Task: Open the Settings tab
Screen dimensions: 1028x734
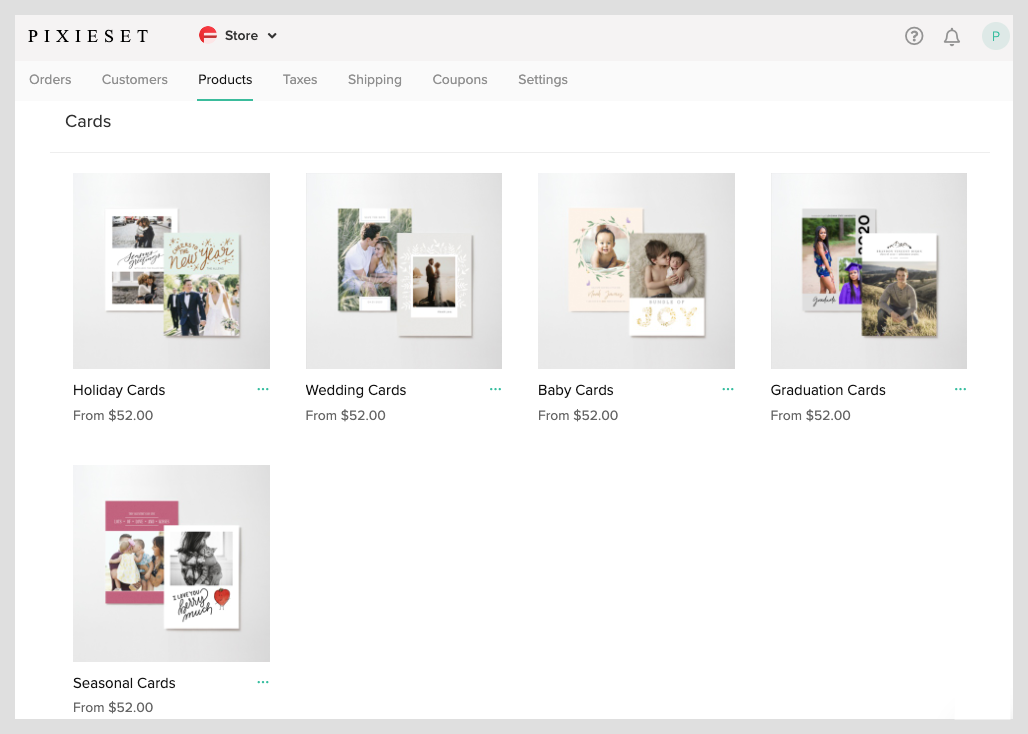Action: pyautogui.click(x=542, y=79)
